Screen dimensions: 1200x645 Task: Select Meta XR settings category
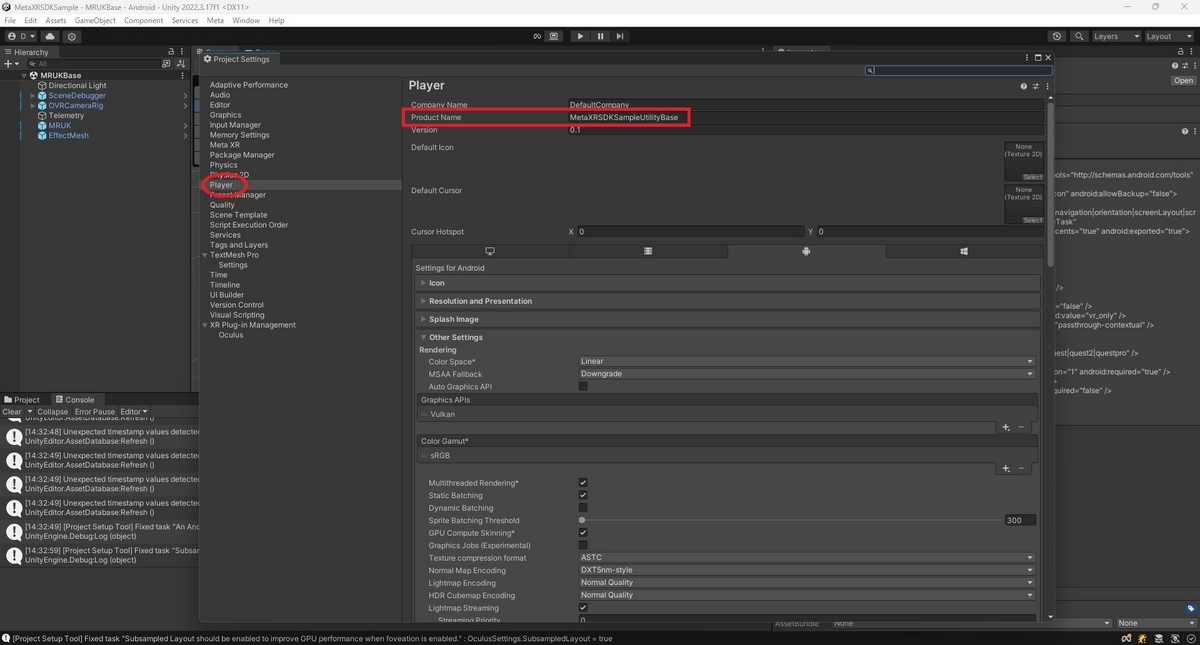pos(225,145)
